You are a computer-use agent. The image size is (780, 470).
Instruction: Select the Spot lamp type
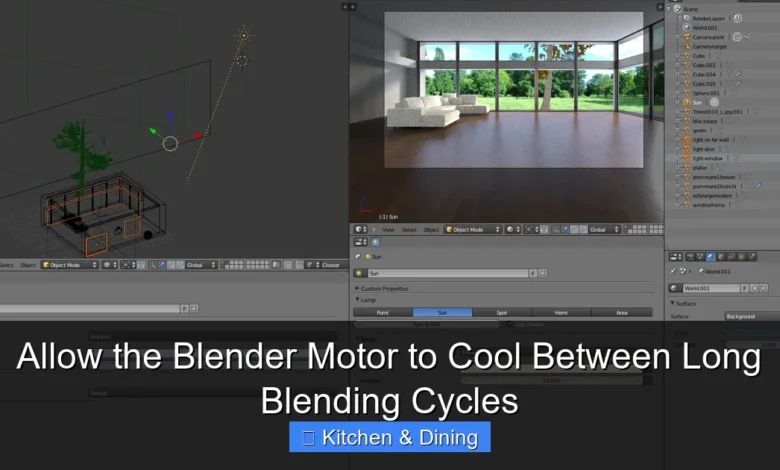(501, 312)
